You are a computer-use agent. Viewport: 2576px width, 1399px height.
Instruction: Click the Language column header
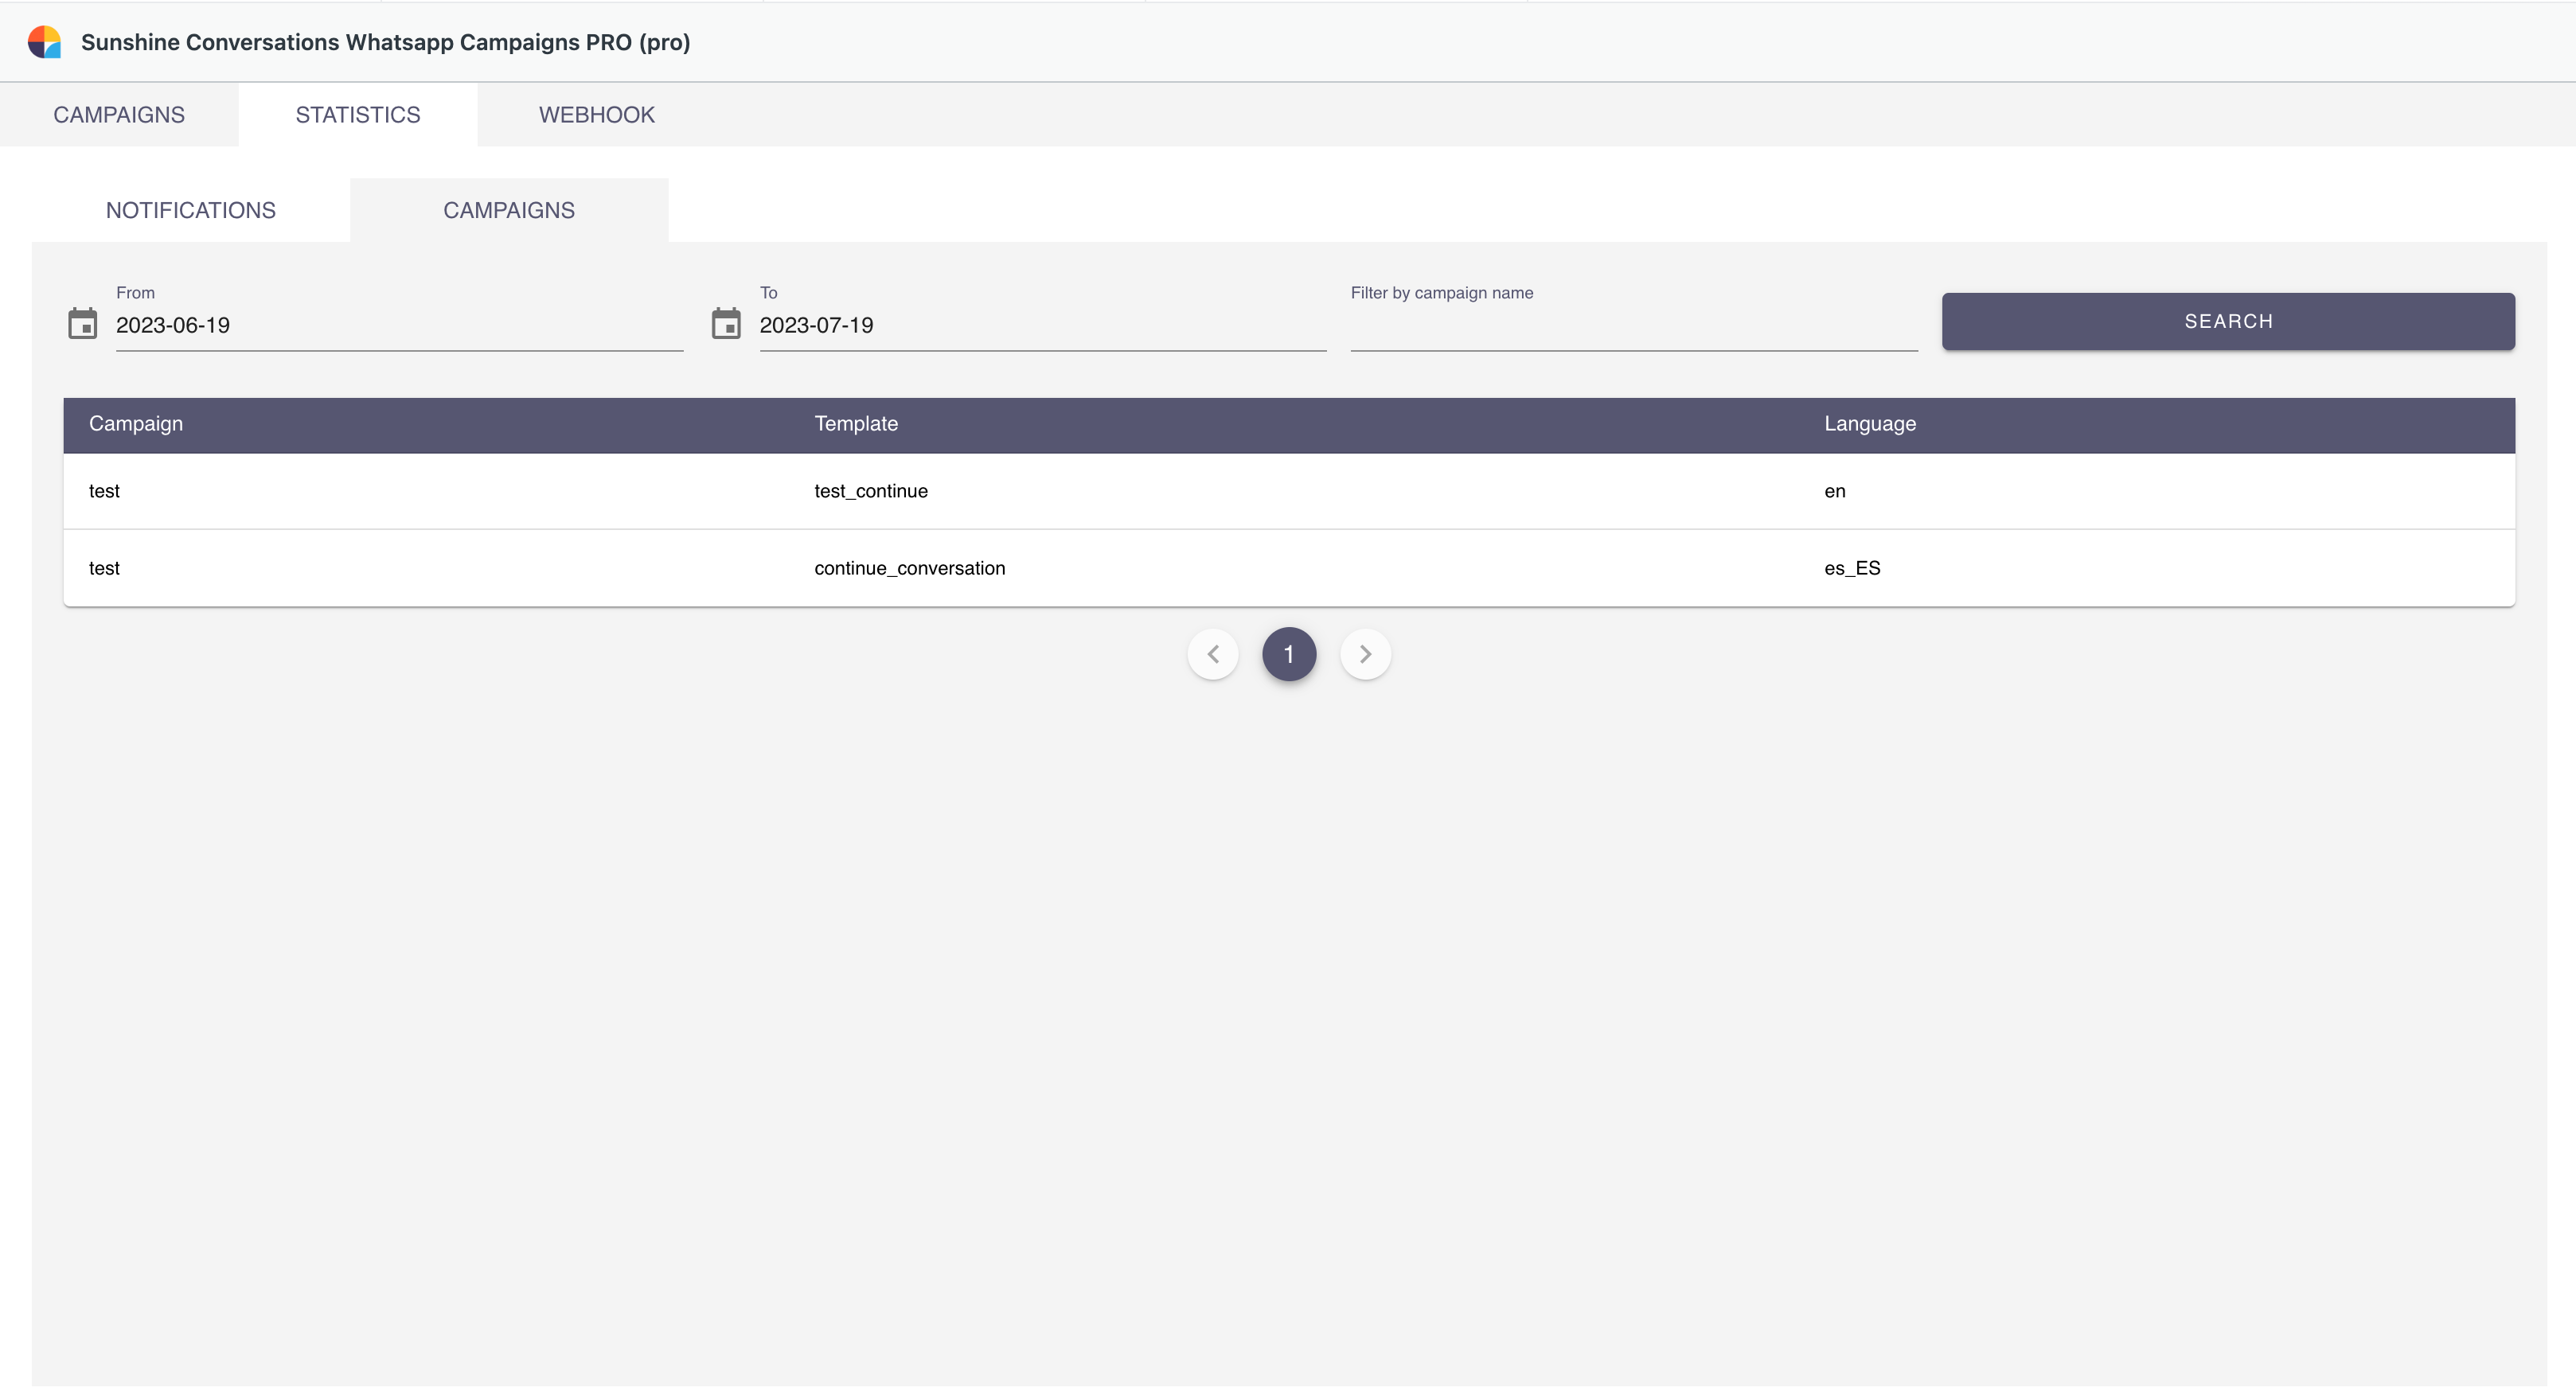pos(1869,424)
